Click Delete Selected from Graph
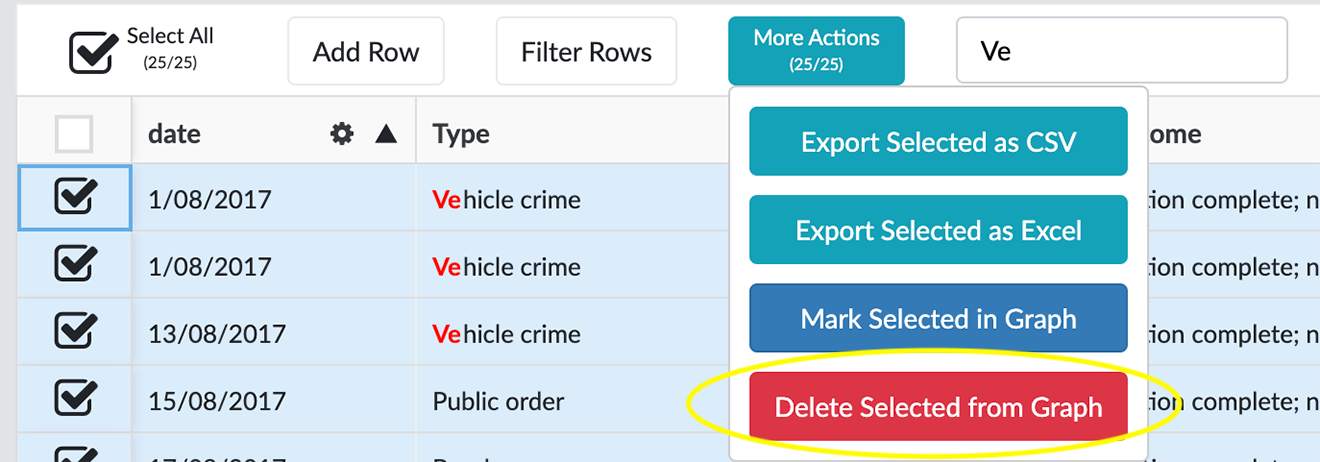Image resolution: width=1320 pixels, height=462 pixels. pos(938,407)
